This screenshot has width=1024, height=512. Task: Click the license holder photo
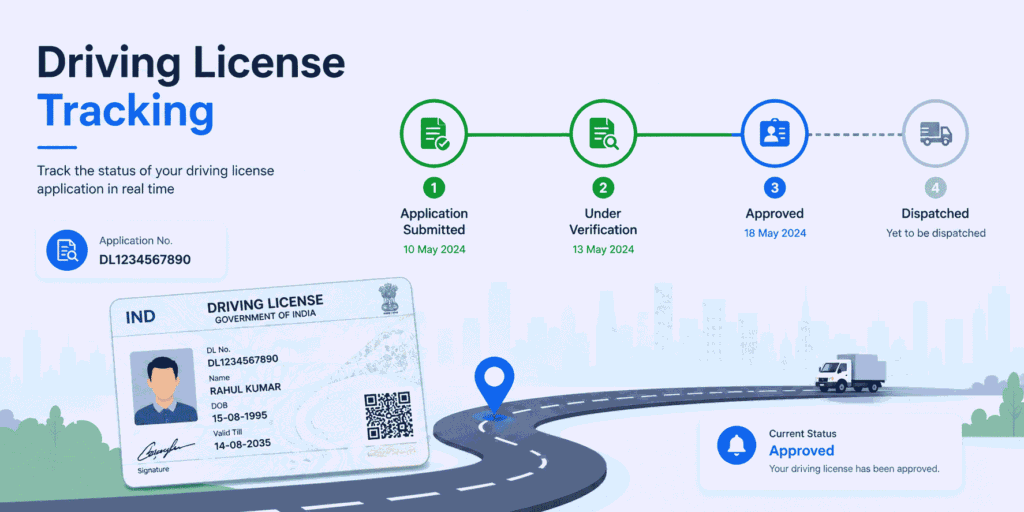point(165,387)
